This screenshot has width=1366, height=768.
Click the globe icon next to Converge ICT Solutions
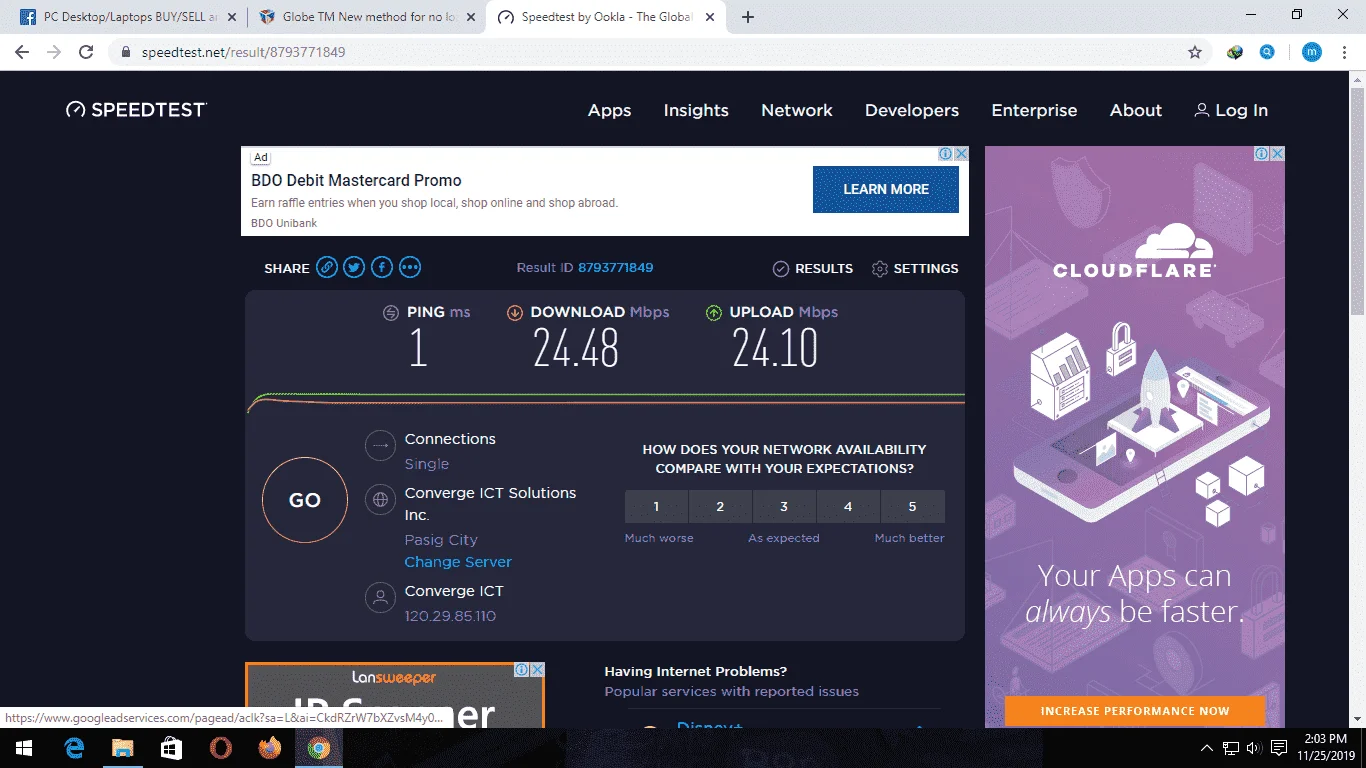380,499
